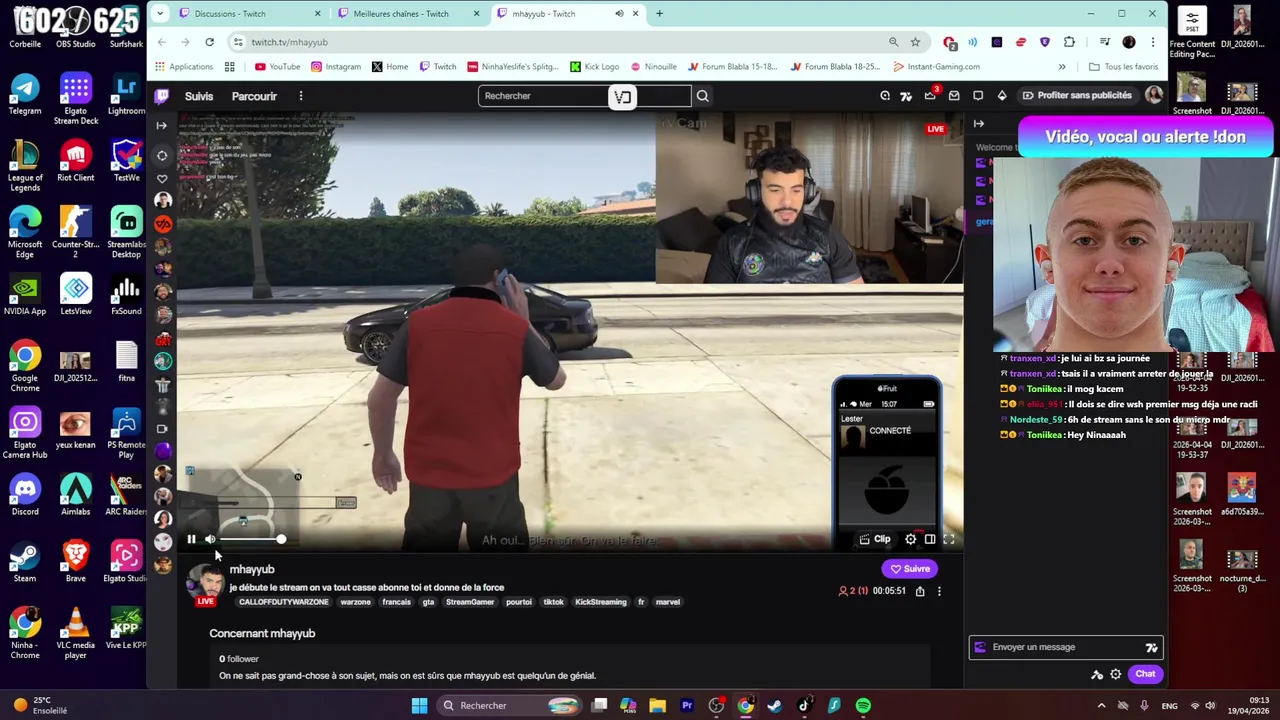
Task: Open the Kick Logo bookmark
Action: click(x=594, y=67)
